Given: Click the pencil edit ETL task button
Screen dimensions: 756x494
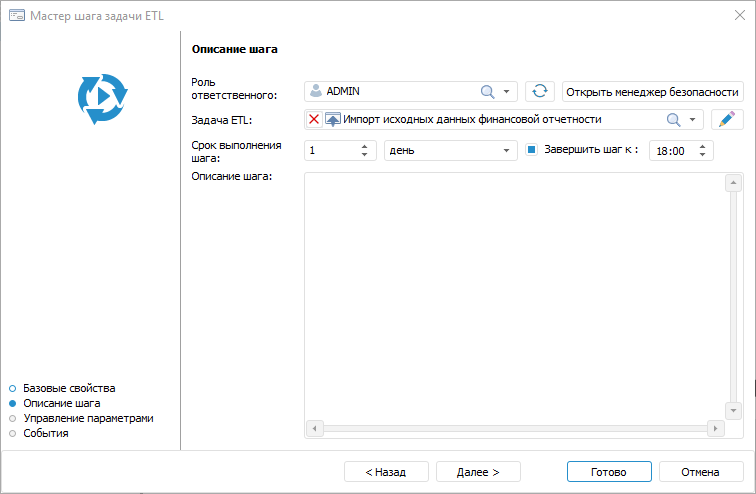Looking at the screenshot, I should pyautogui.click(x=727, y=120).
